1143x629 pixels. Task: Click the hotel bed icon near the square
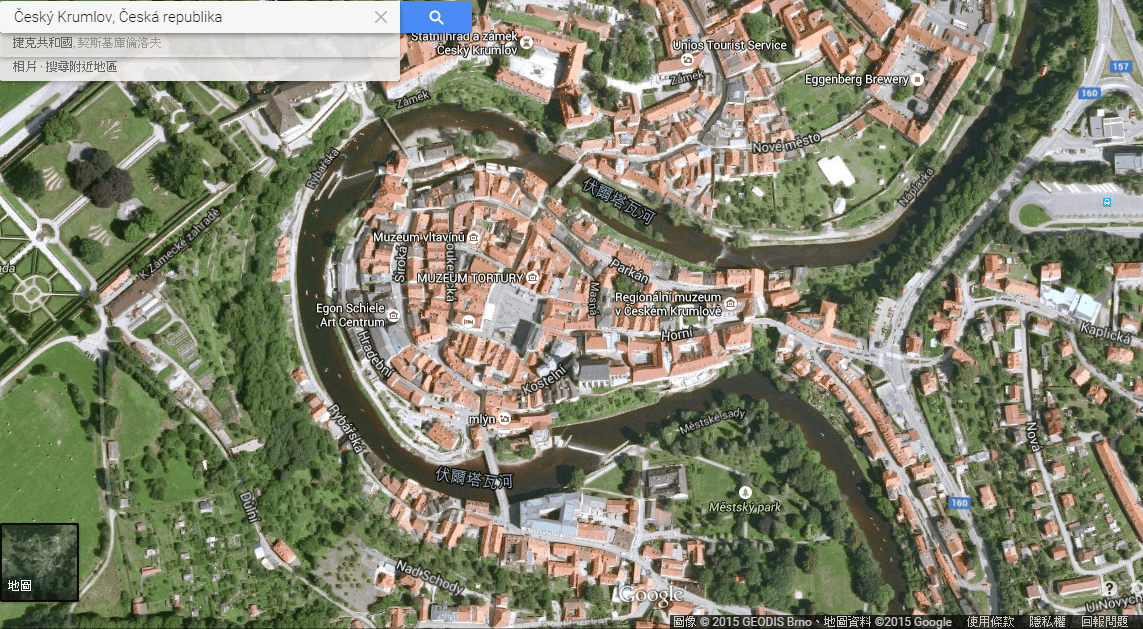468,321
